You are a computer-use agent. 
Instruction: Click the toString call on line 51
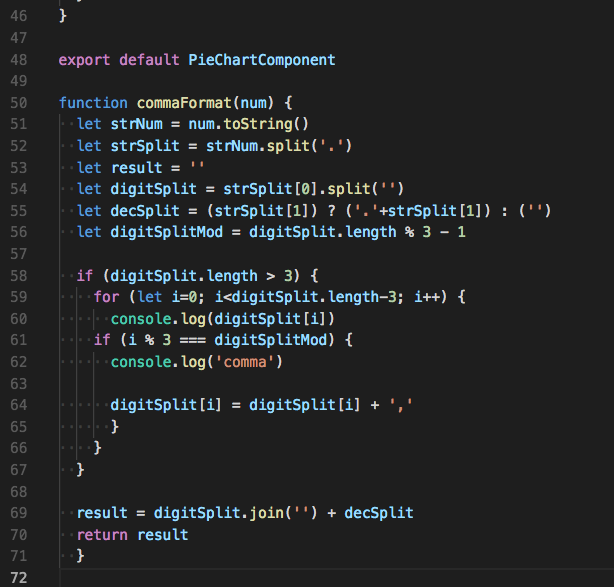click(257, 124)
